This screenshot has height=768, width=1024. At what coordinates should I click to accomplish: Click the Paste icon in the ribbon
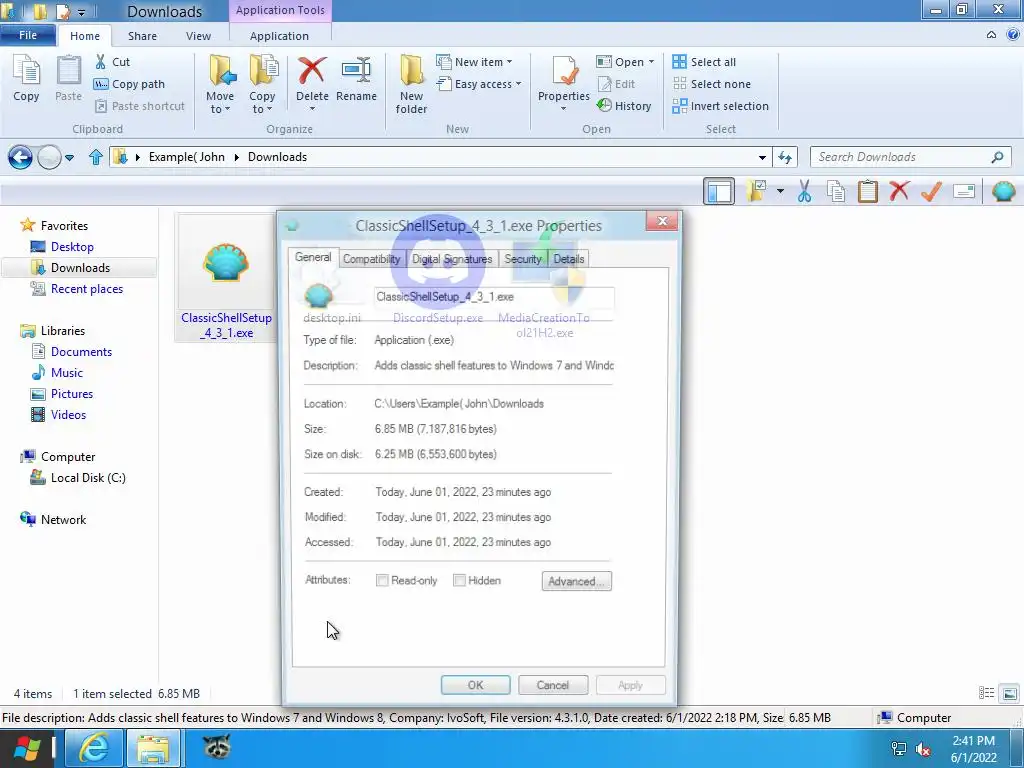(69, 78)
